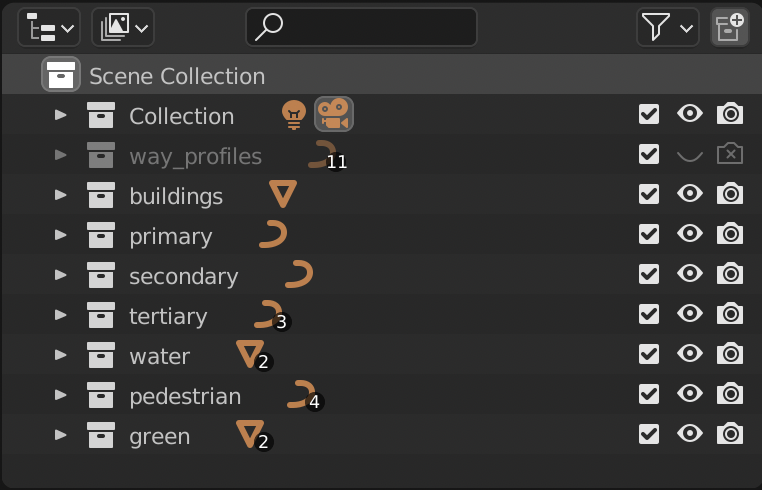Uncheck exclude checkbox for water collection
Screen dimensions: 762x490
(x=649, y=354)
